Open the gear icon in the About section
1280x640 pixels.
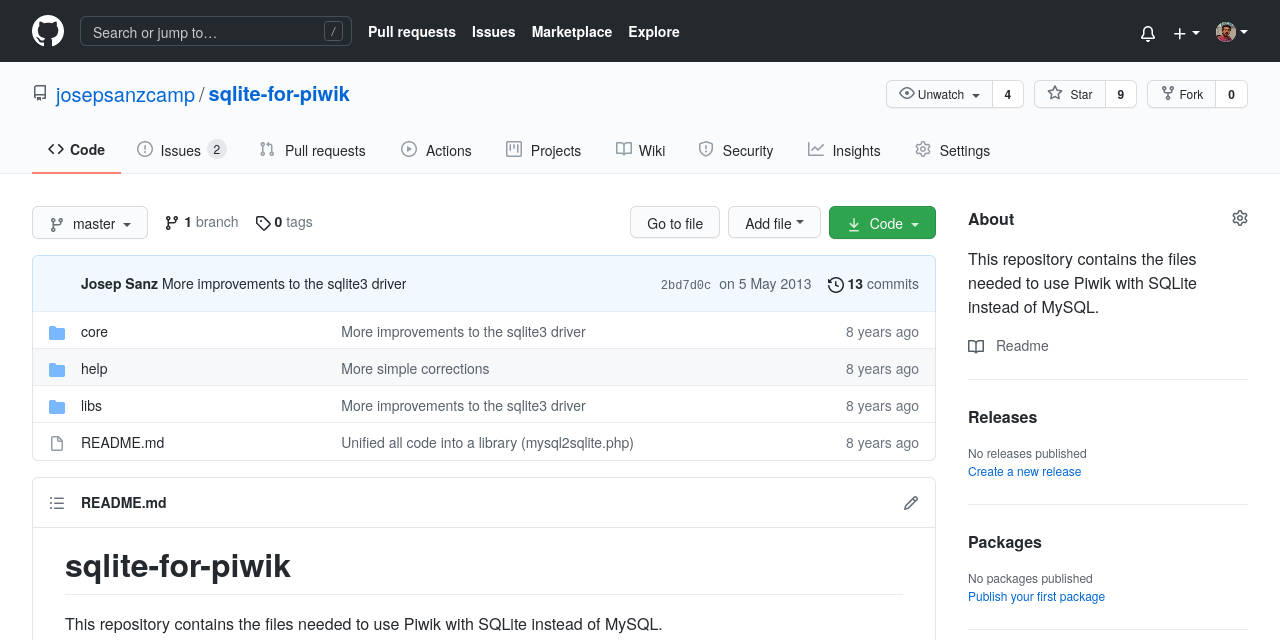pos(1240,217)
